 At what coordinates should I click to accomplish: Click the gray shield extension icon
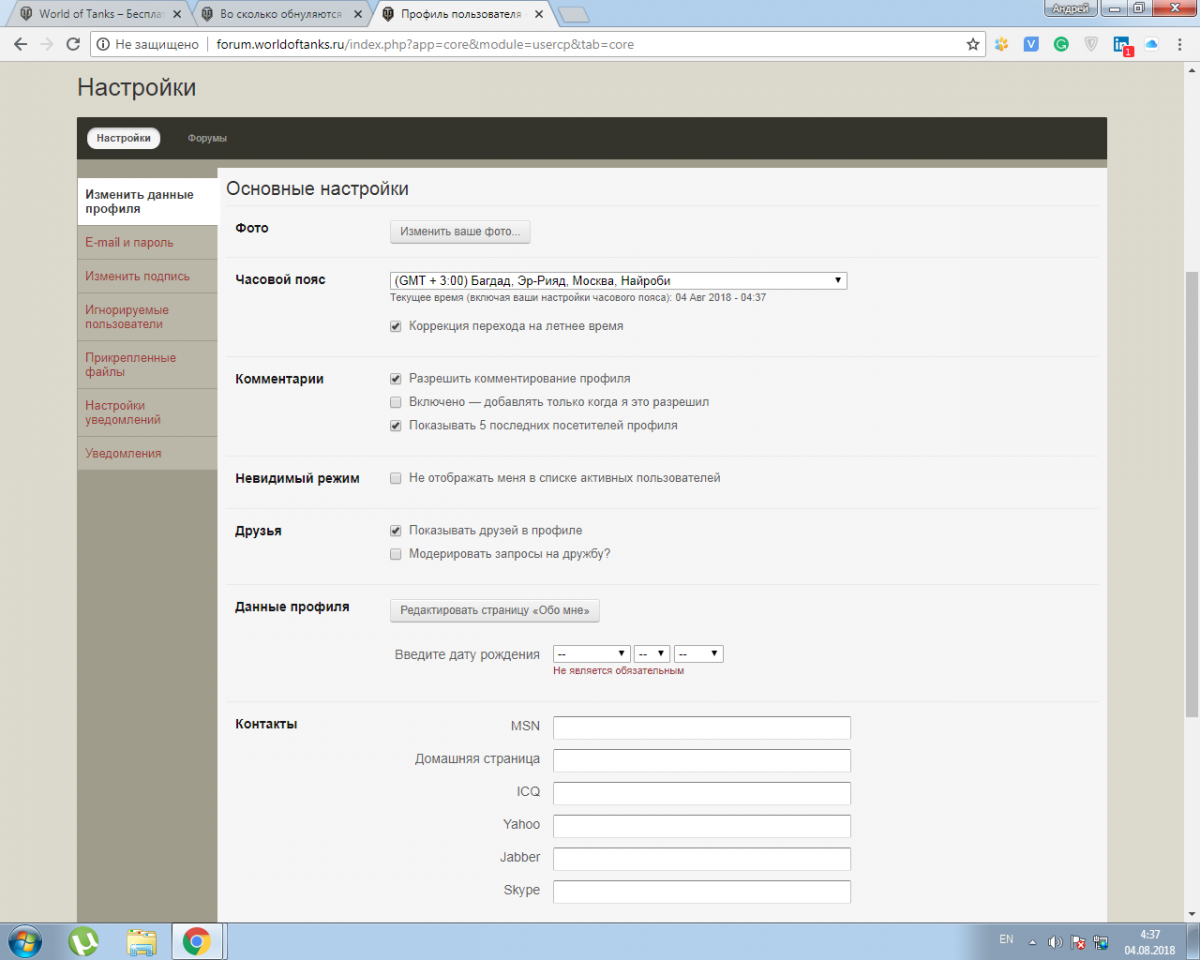tap(1092, 44)
